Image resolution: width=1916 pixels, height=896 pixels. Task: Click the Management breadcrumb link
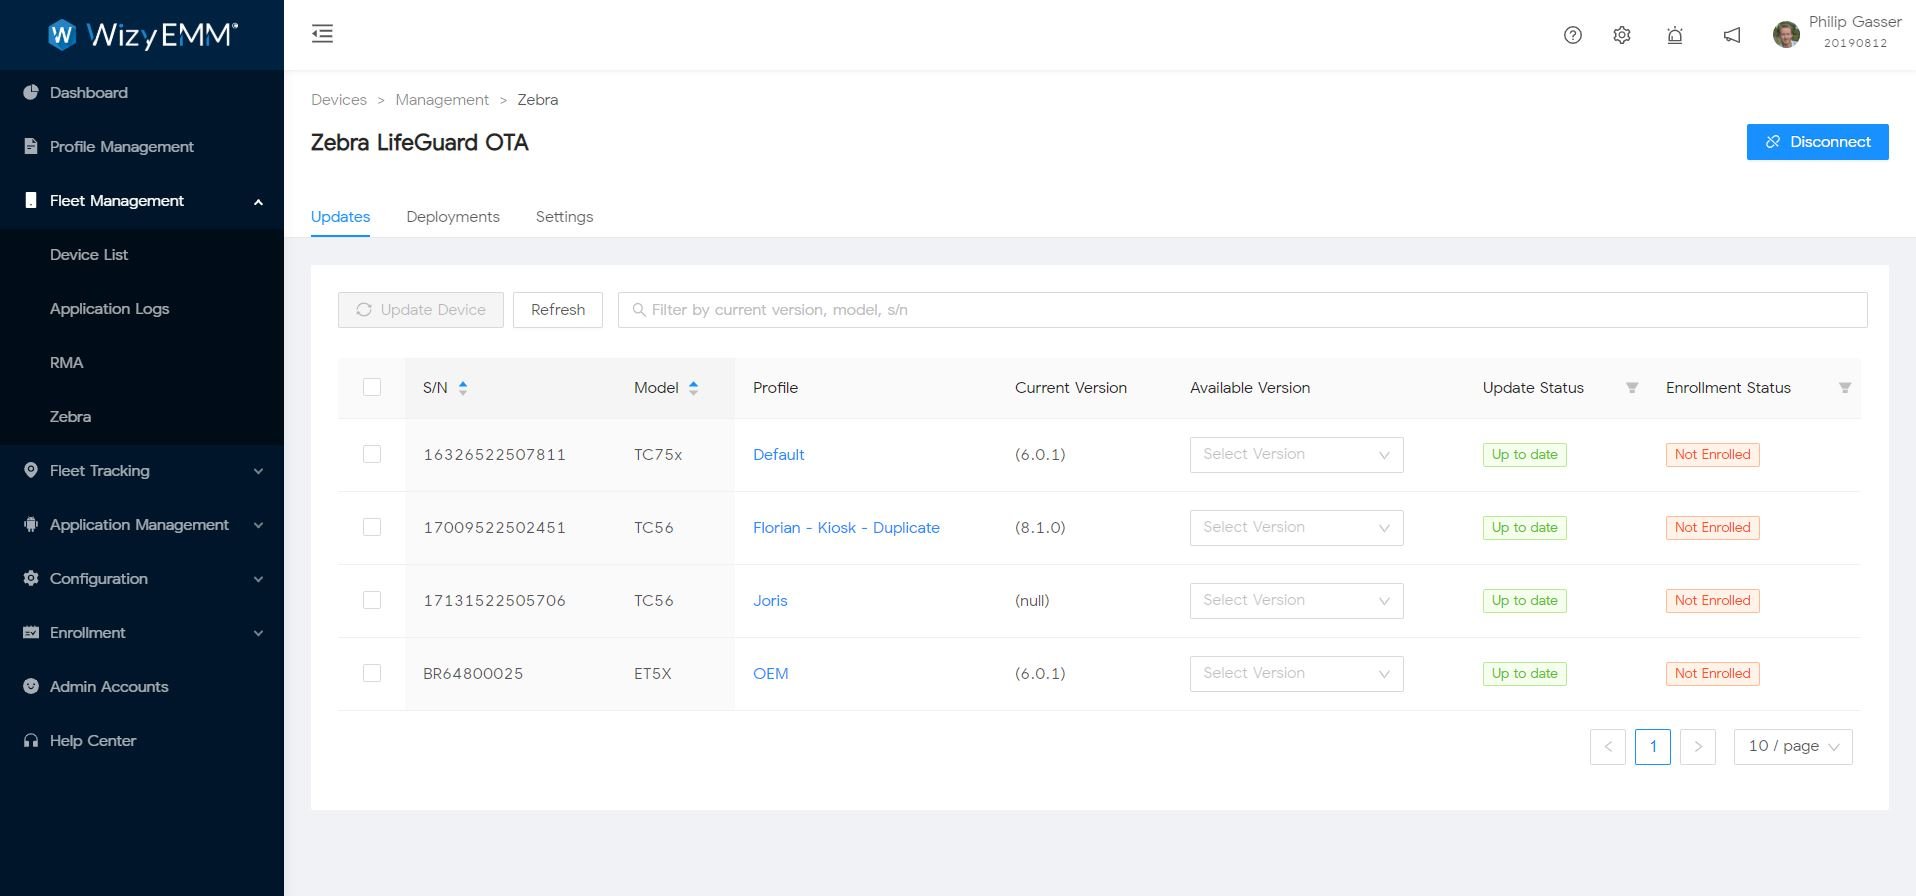(x=442, y=100)
